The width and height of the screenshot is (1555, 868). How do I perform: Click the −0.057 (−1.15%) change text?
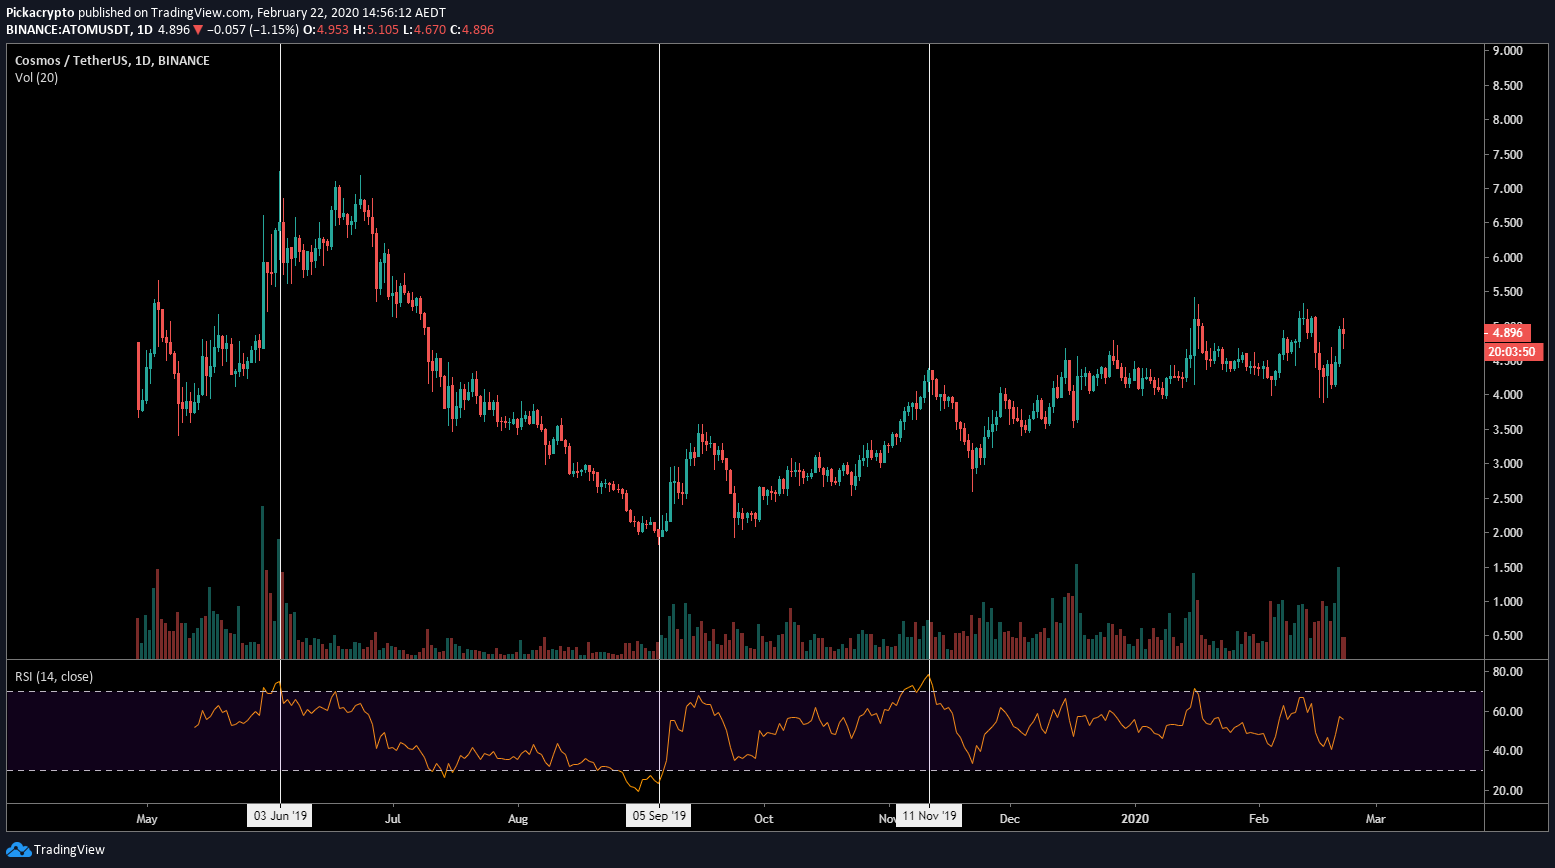click(x=253, y=30)
